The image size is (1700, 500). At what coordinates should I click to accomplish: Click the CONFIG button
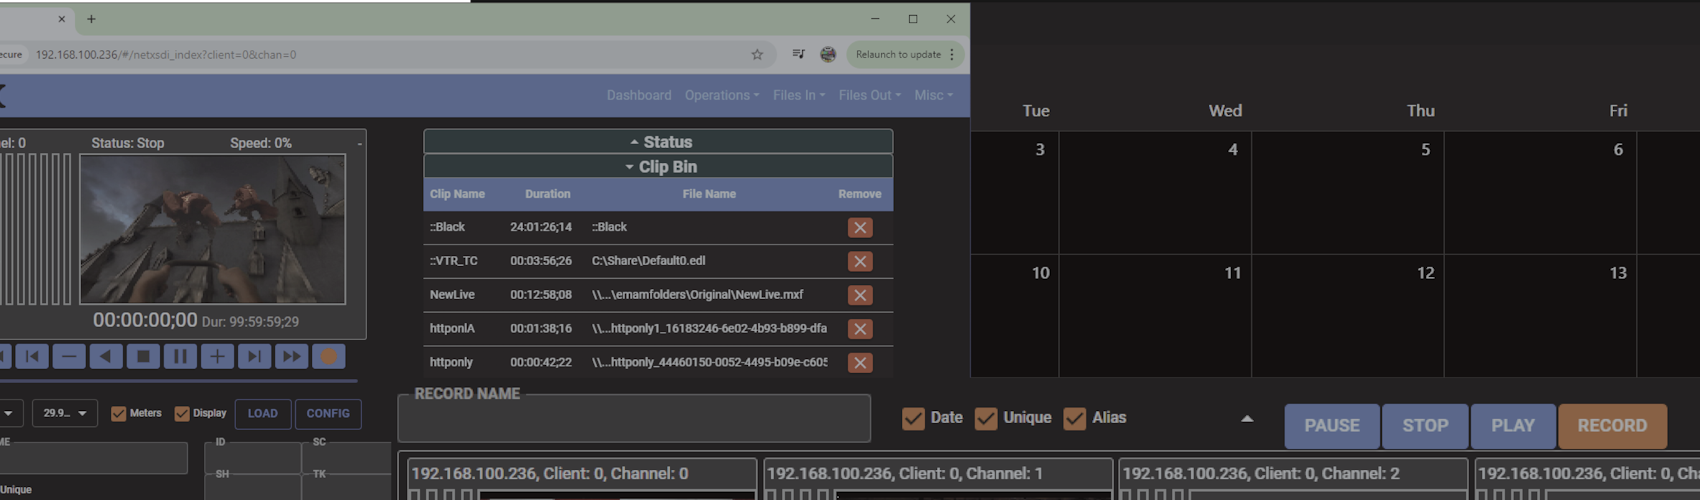[328, 414]
